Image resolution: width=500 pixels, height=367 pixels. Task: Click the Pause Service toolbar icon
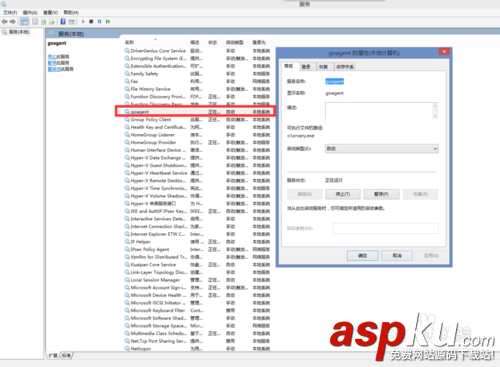[x=99, y=22]
